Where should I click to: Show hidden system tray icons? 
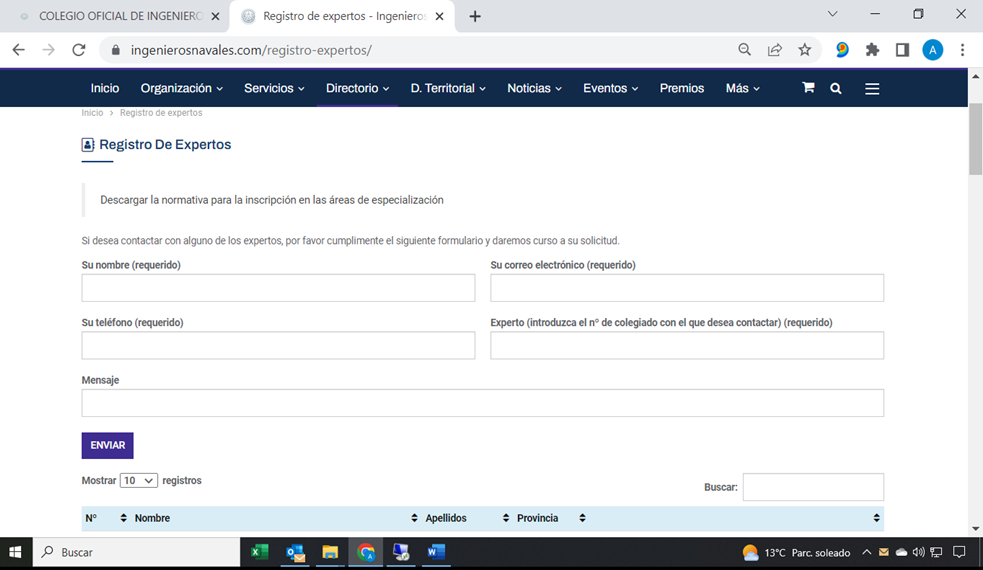click(x=866, y=552)
